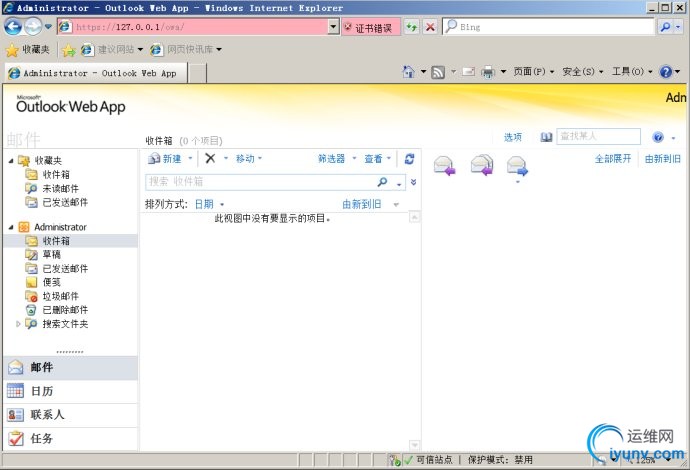Click the Find Someone (查找某人) field

tap(598, 136)
